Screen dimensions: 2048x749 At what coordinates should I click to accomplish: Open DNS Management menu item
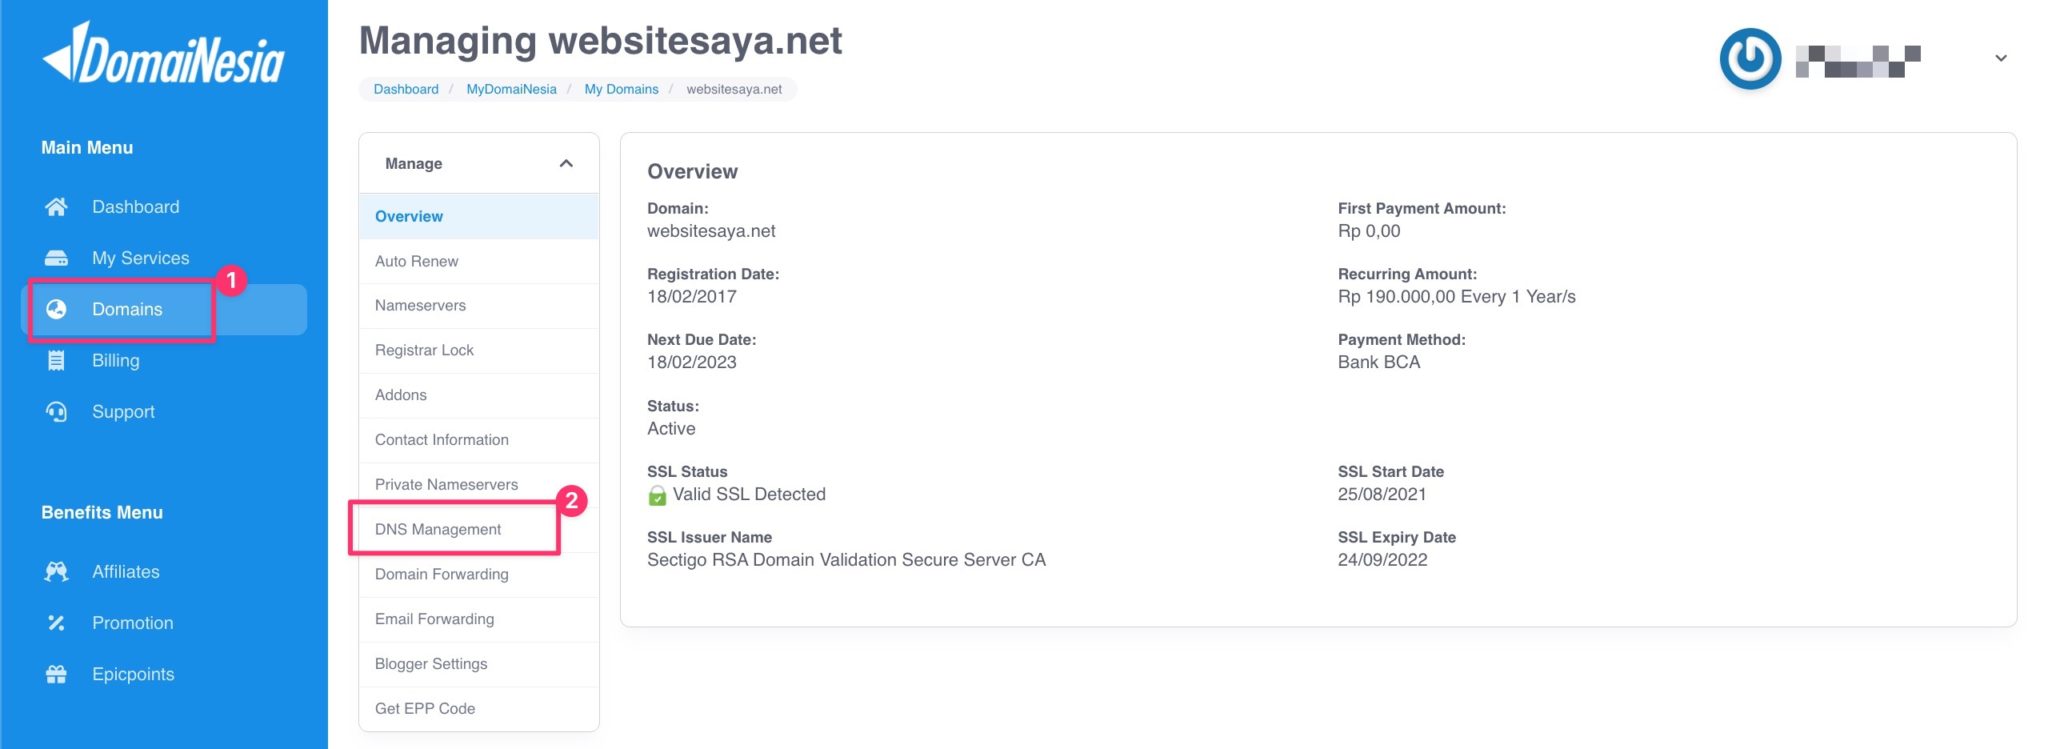(x=438, y=529)
